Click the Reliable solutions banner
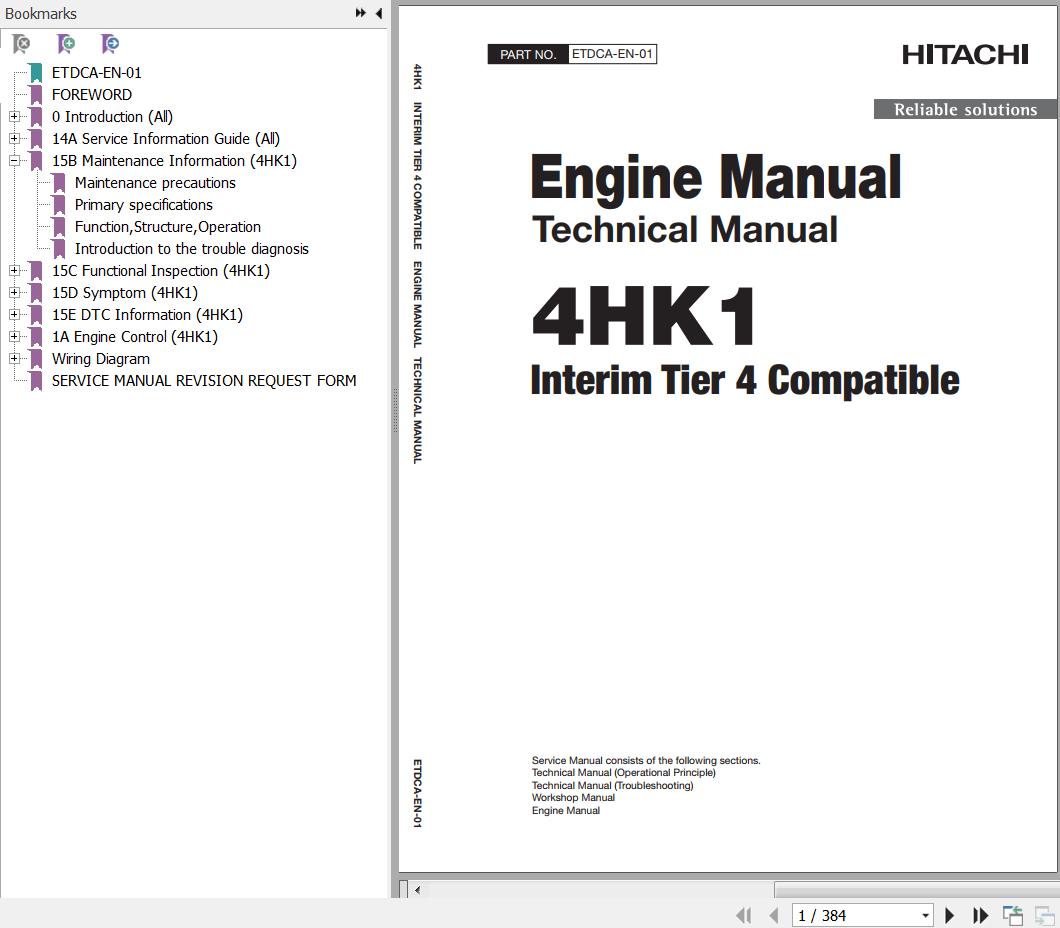The image size is (1060, 928). [965, 109]
